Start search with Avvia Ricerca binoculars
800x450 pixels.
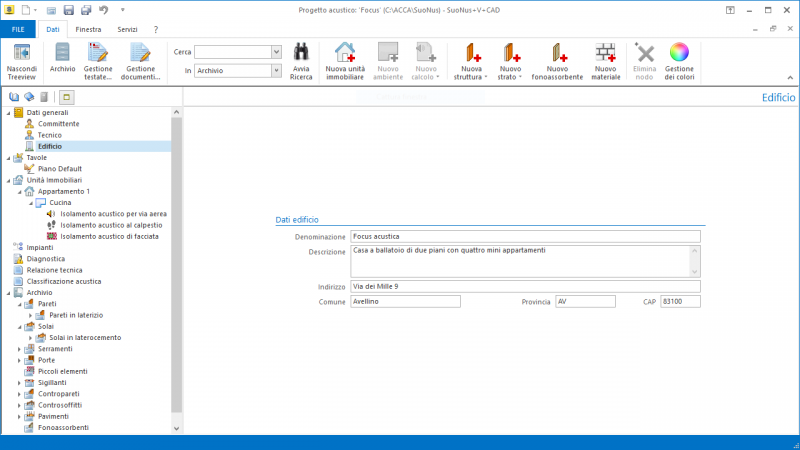pyautogui.click(x=301, y=61)
